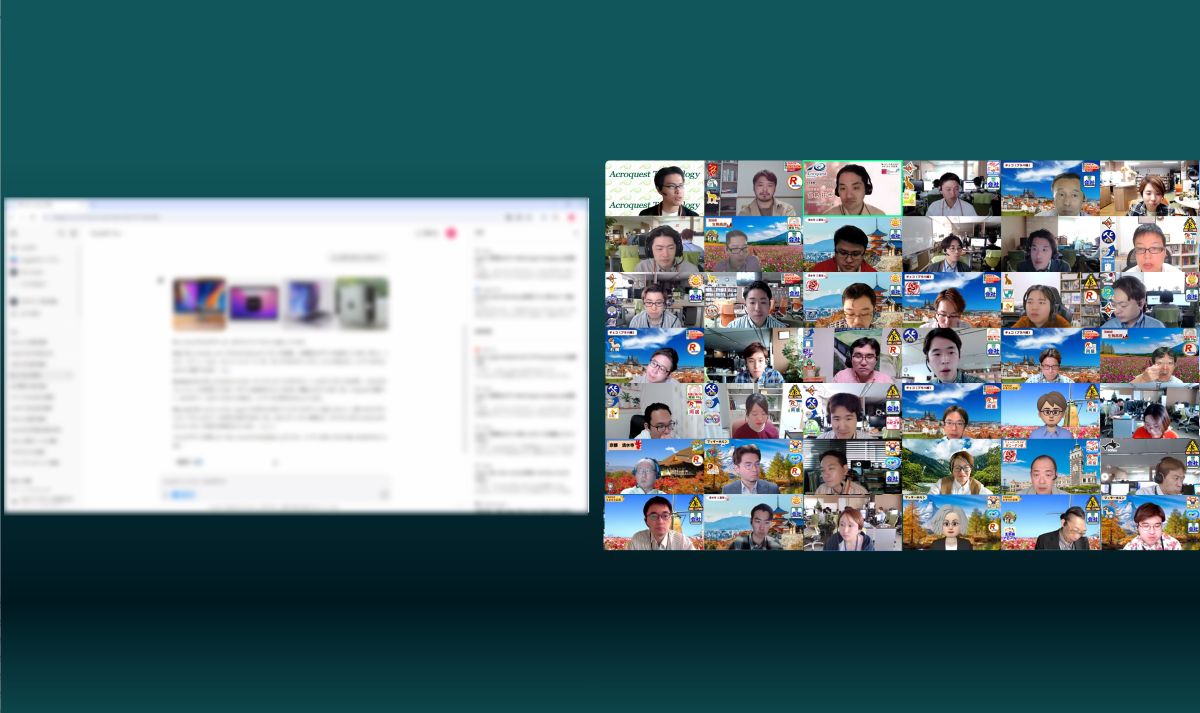Select the tile with clock tower background

[1049, 466]
